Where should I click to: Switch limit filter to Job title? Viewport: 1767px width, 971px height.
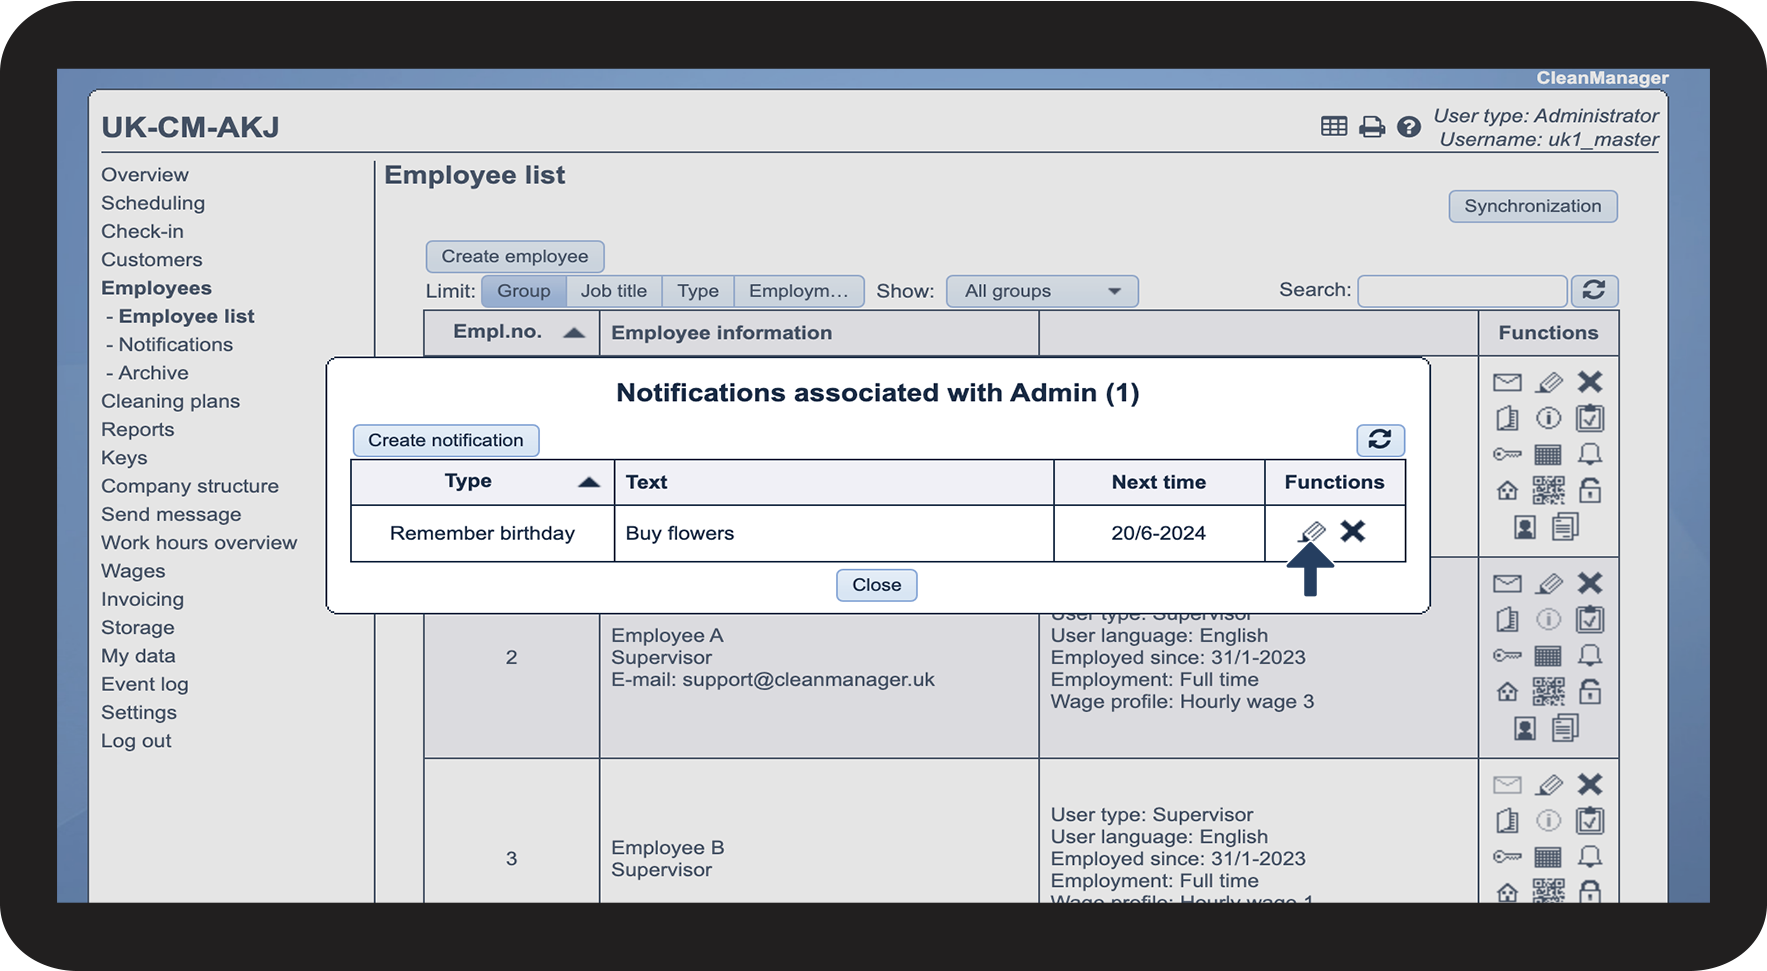[x=613, y=291]
